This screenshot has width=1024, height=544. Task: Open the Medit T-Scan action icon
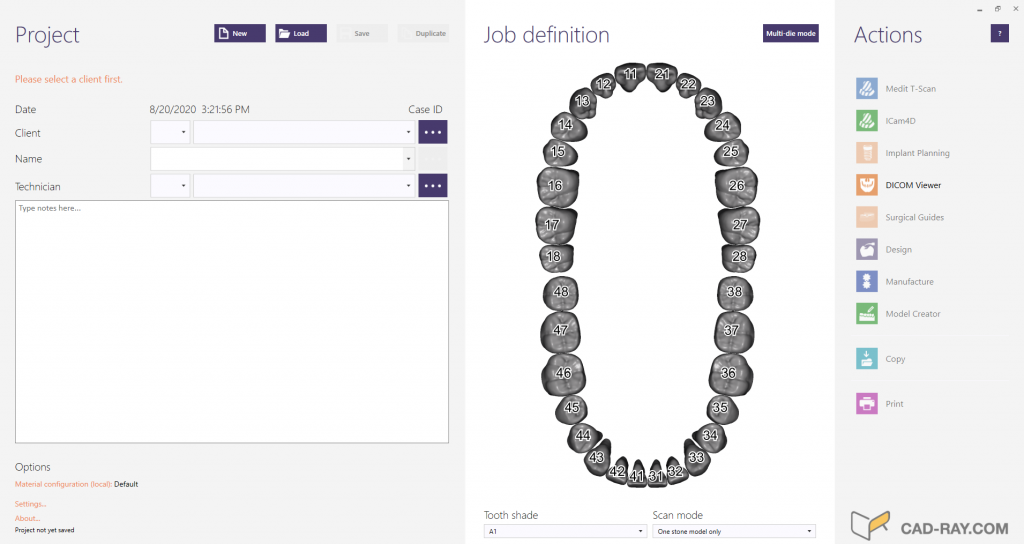pos(867,89)
